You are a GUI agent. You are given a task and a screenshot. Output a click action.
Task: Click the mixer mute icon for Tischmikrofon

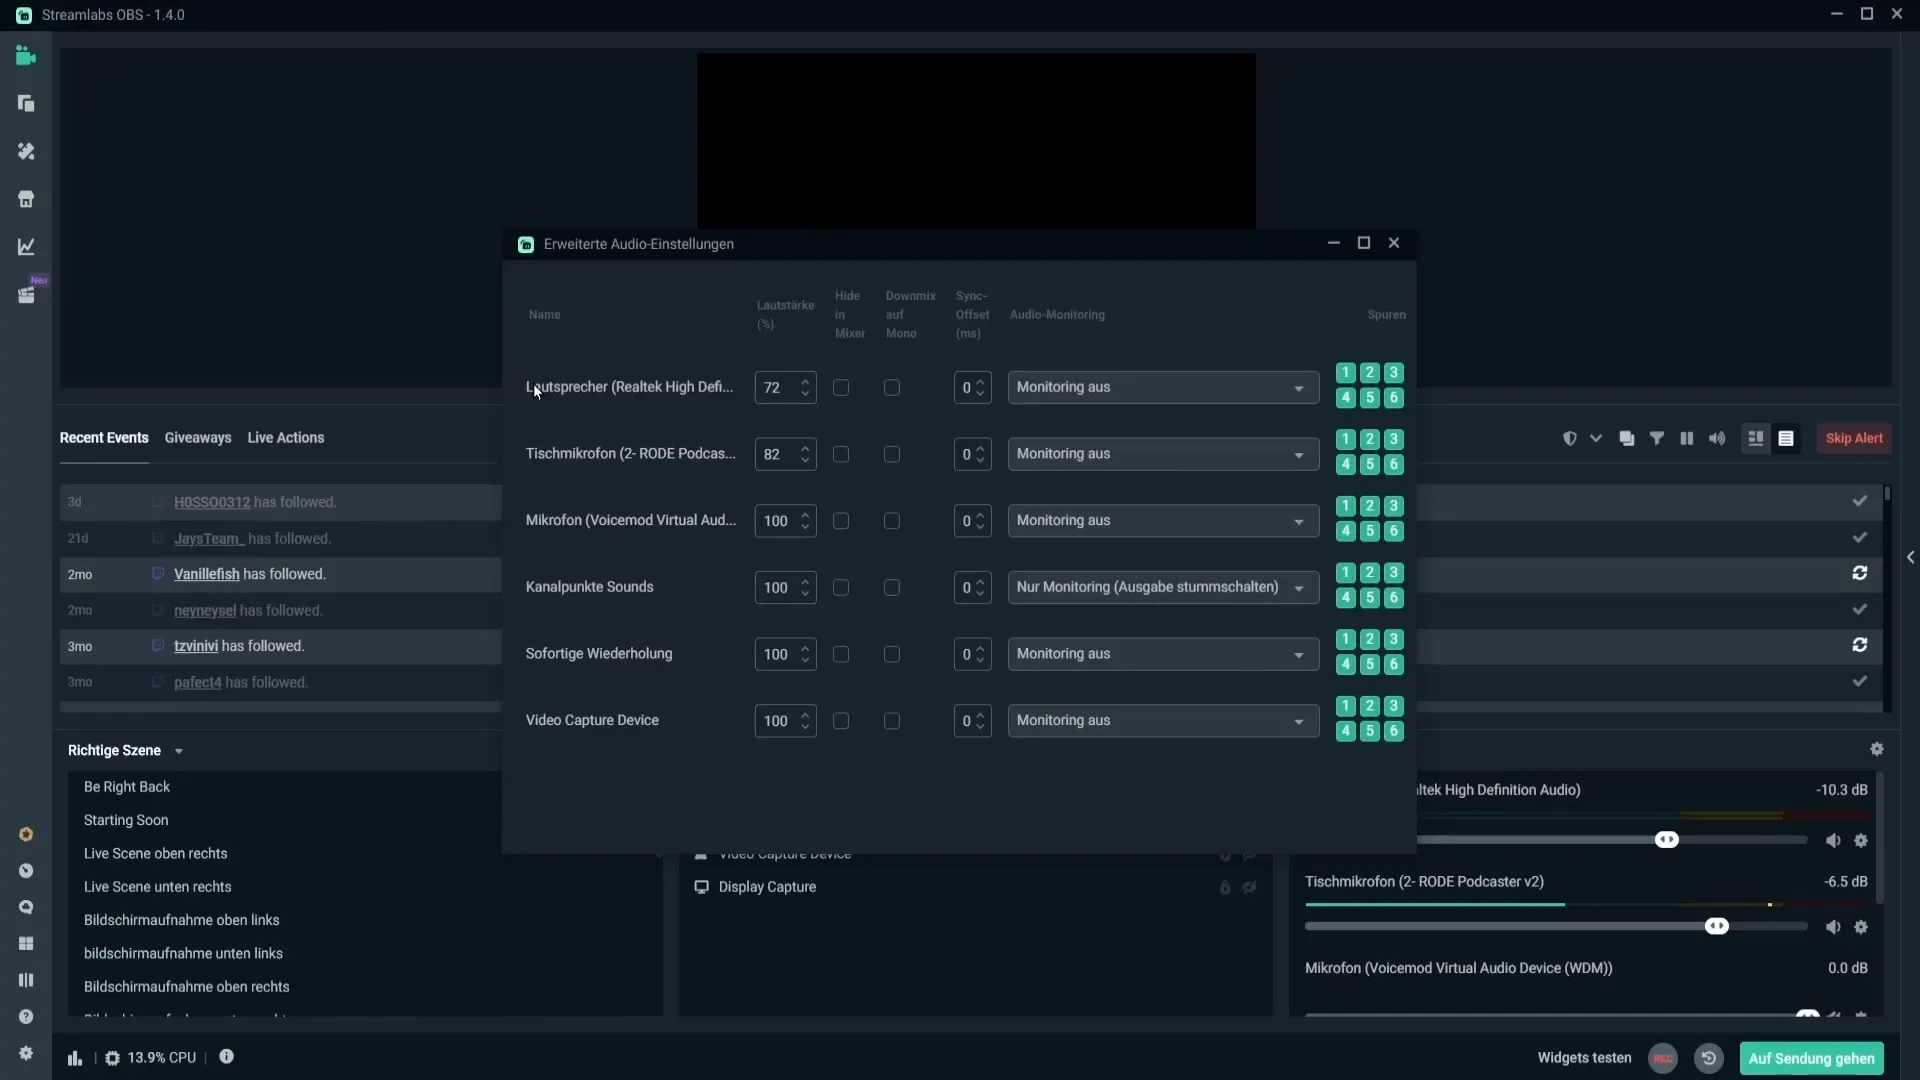(x=1832, y=926)
